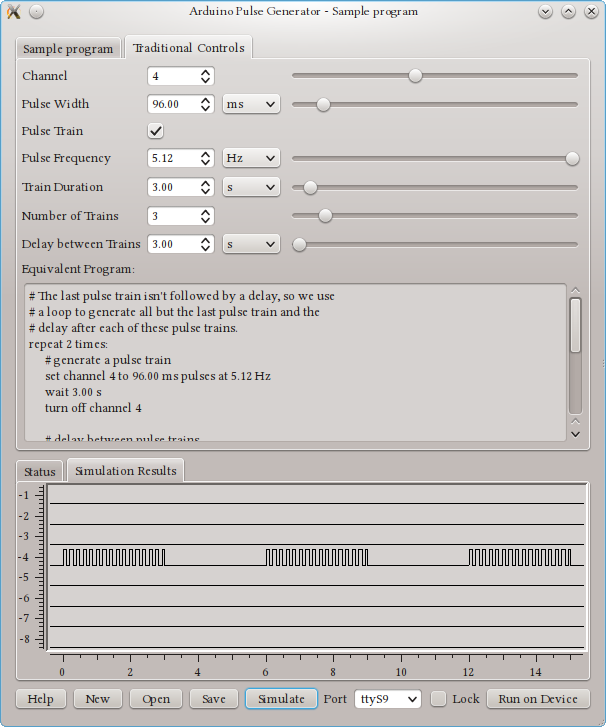Click the Delay between Trains slider handle
This screenshot has height=727, width=606.
(300, 244)
